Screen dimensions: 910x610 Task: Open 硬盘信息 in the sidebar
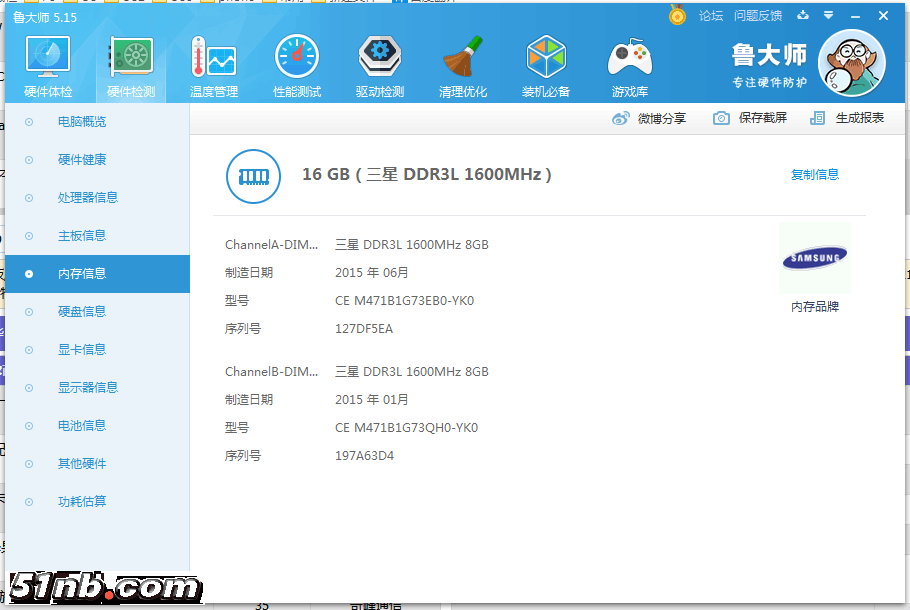pyautogui.click(x=82, y=312)
